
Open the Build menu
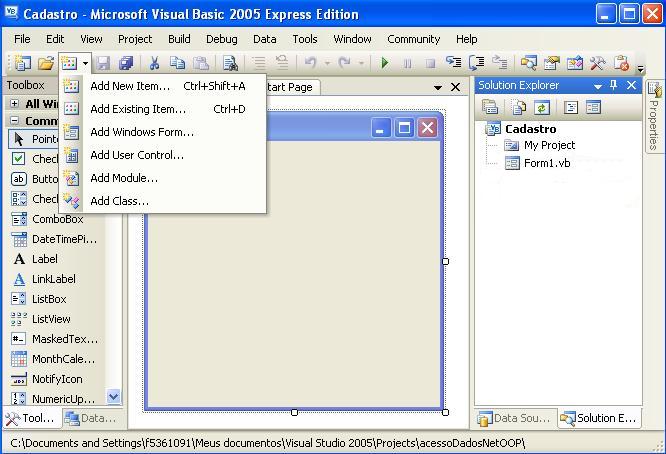pyautogui.click(x=179, y=39)
